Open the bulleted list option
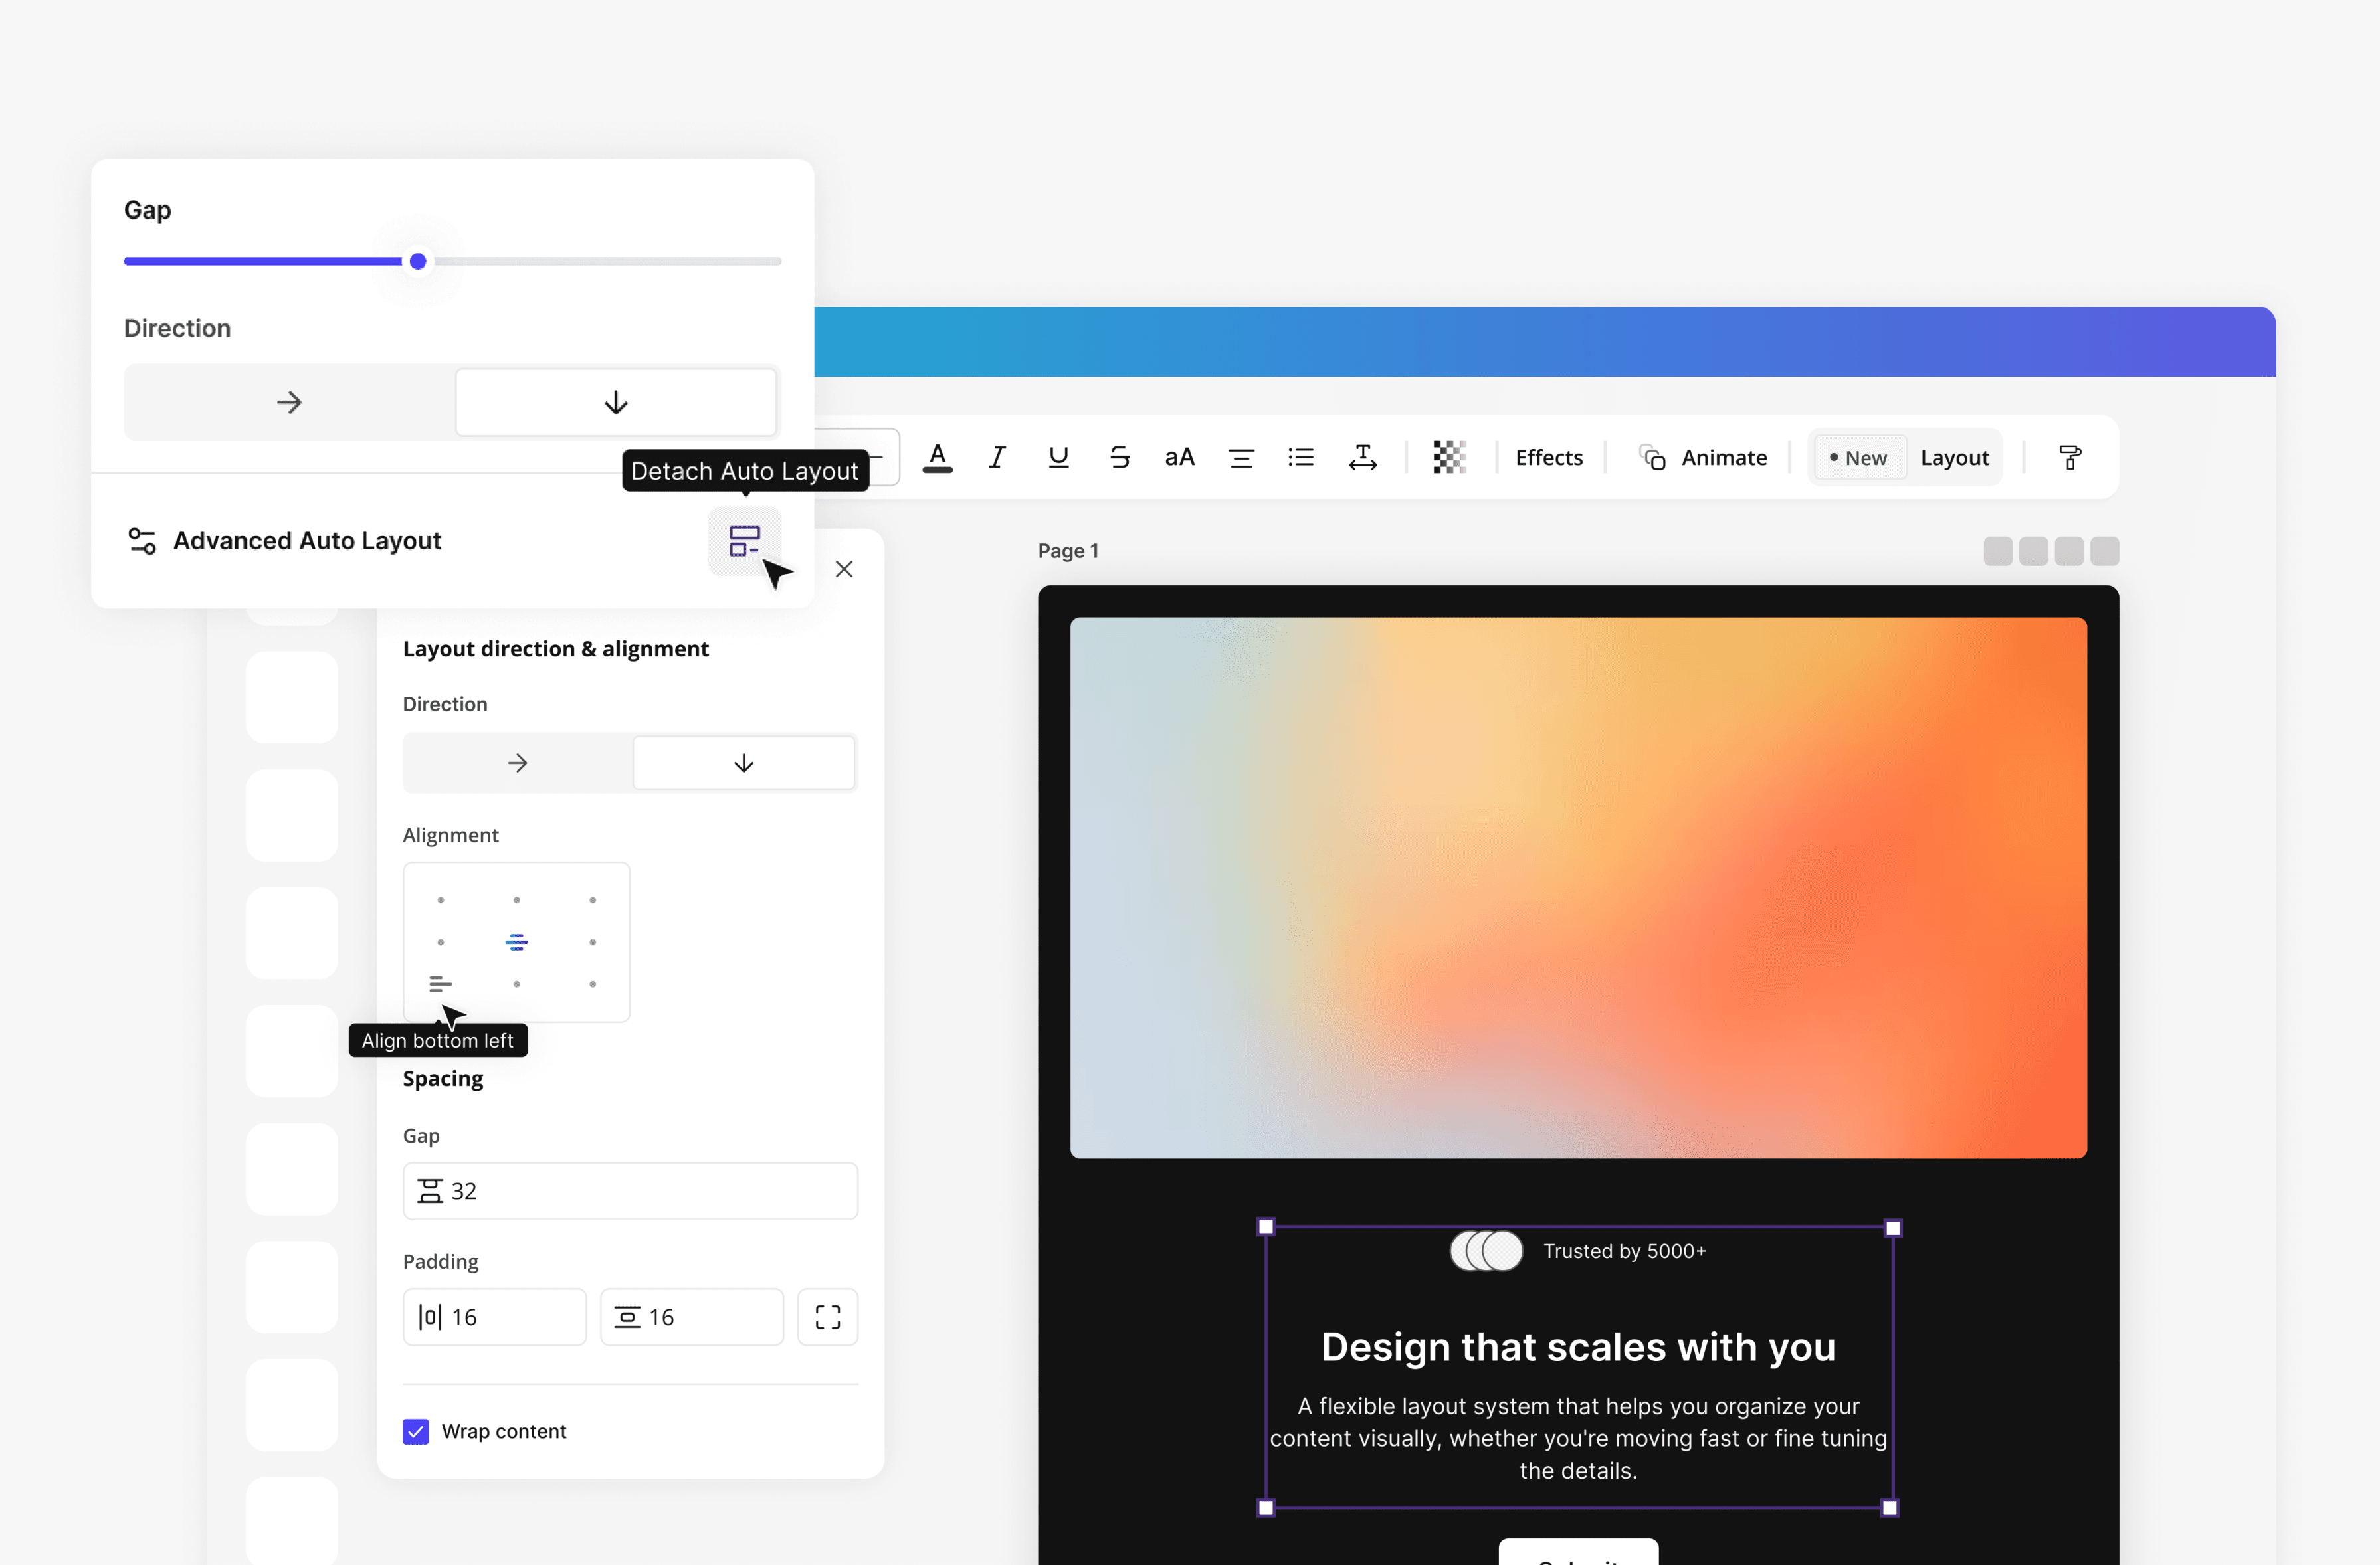 tap(1300, 458)
